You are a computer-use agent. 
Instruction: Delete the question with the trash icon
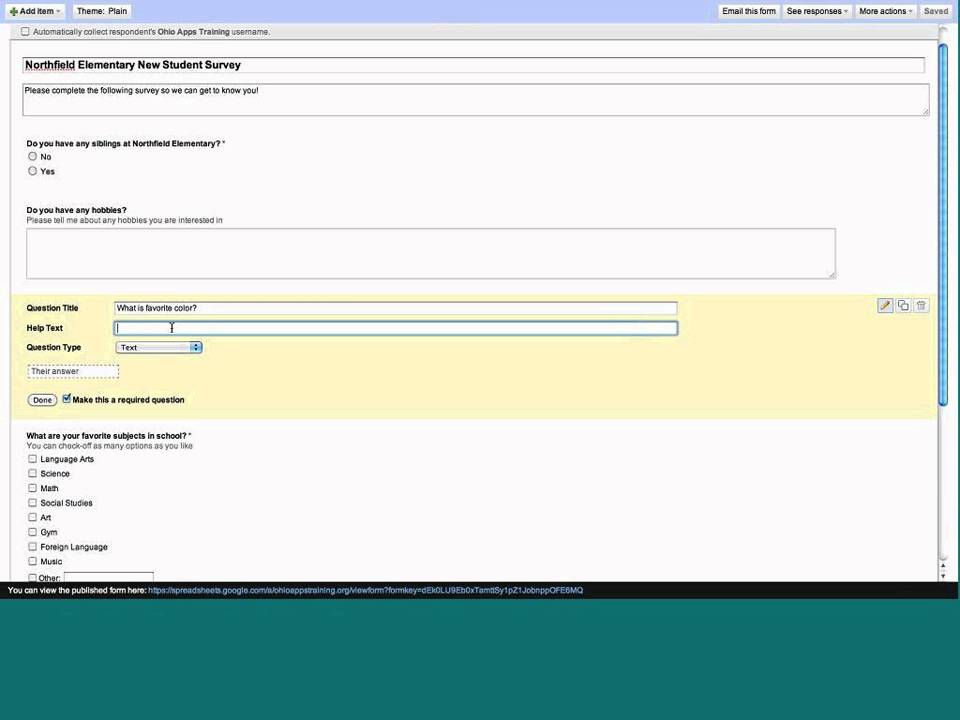point(921,306)
